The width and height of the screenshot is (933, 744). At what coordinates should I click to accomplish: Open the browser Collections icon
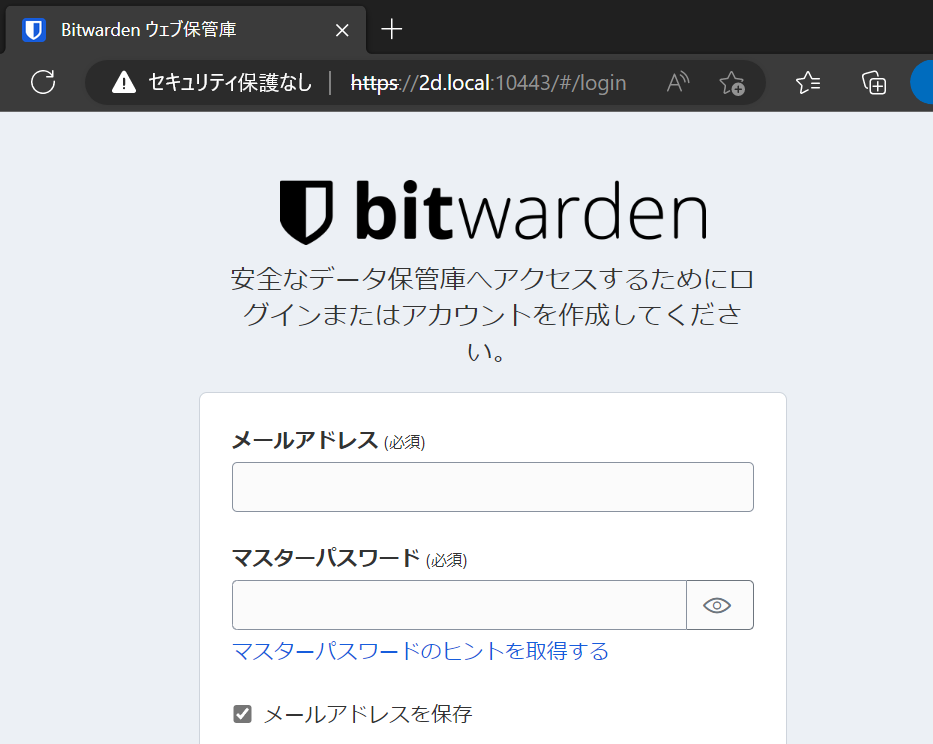coord(874,82)
